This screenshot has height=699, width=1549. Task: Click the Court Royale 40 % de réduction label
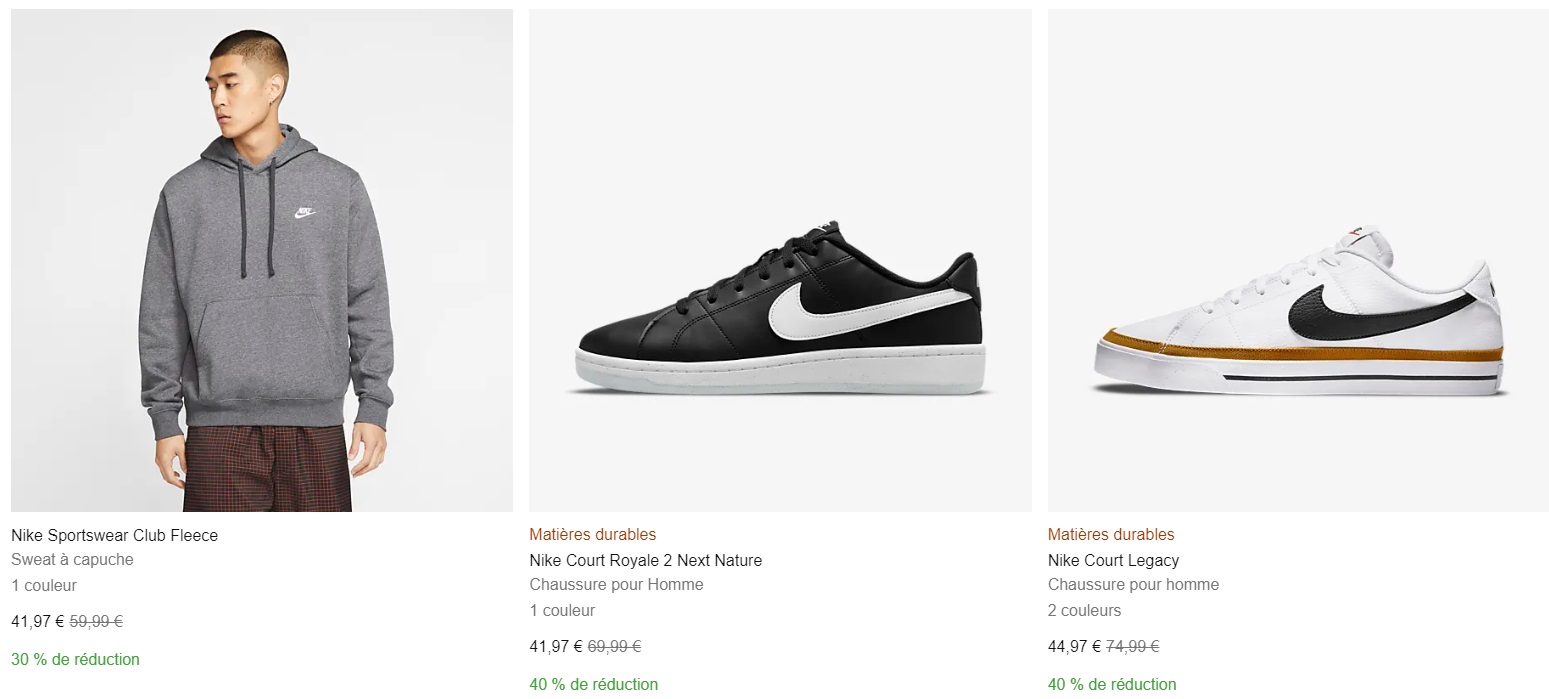(x=593, y=685)
